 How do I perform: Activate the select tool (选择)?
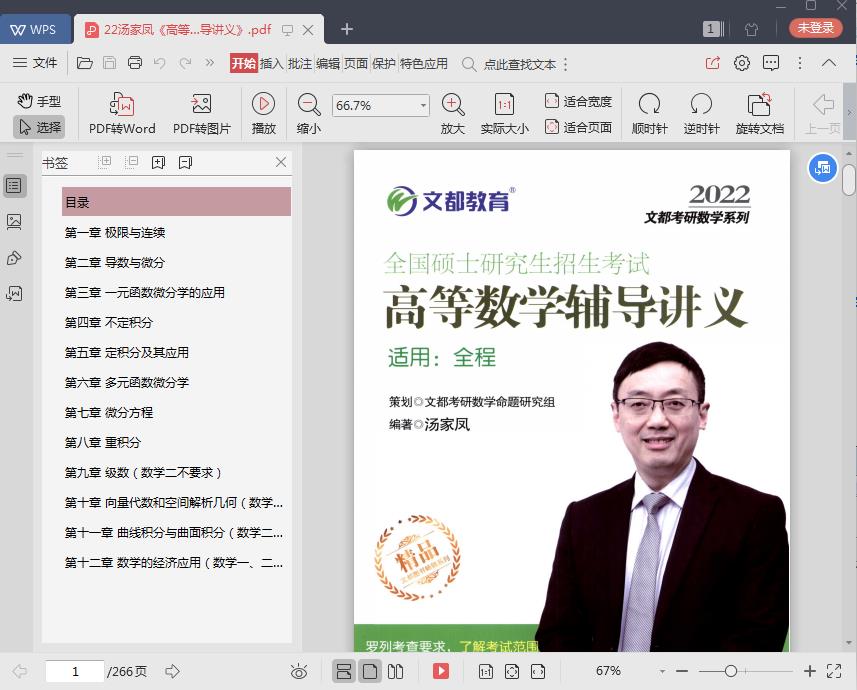[x=39, y=127]
